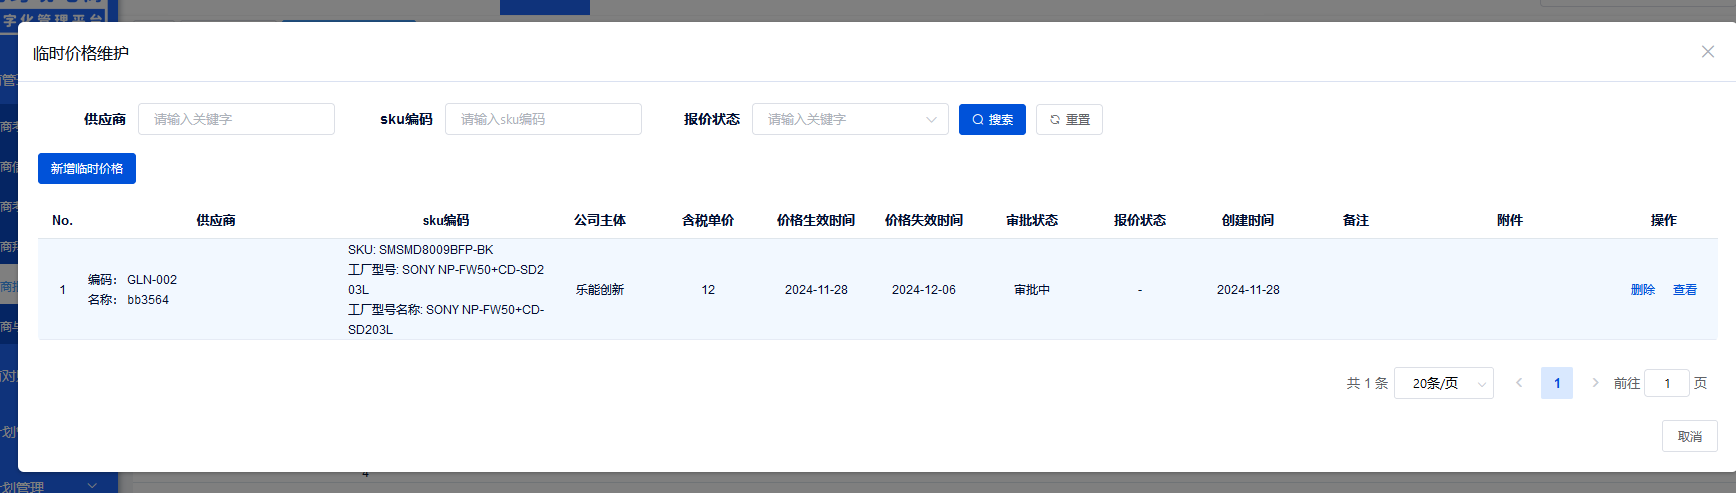This screenshot has height=493, width=1736.
Task: Select page number 1 in pagination
Action: pos(1557,383)
